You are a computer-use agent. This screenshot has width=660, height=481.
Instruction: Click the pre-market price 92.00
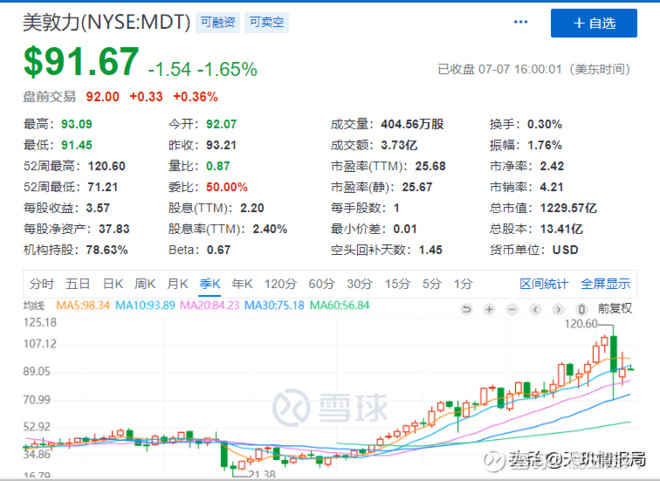point(102,97)
